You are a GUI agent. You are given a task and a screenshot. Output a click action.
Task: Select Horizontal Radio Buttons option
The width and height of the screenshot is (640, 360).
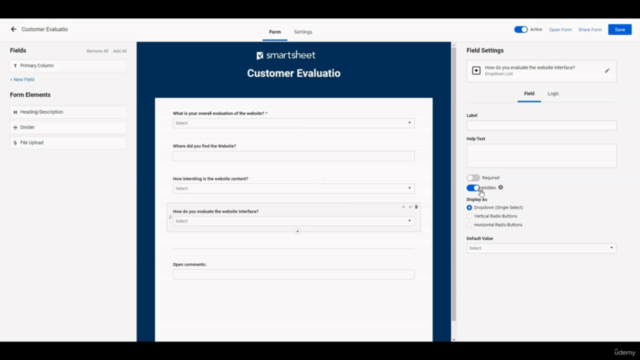[469, 225]
